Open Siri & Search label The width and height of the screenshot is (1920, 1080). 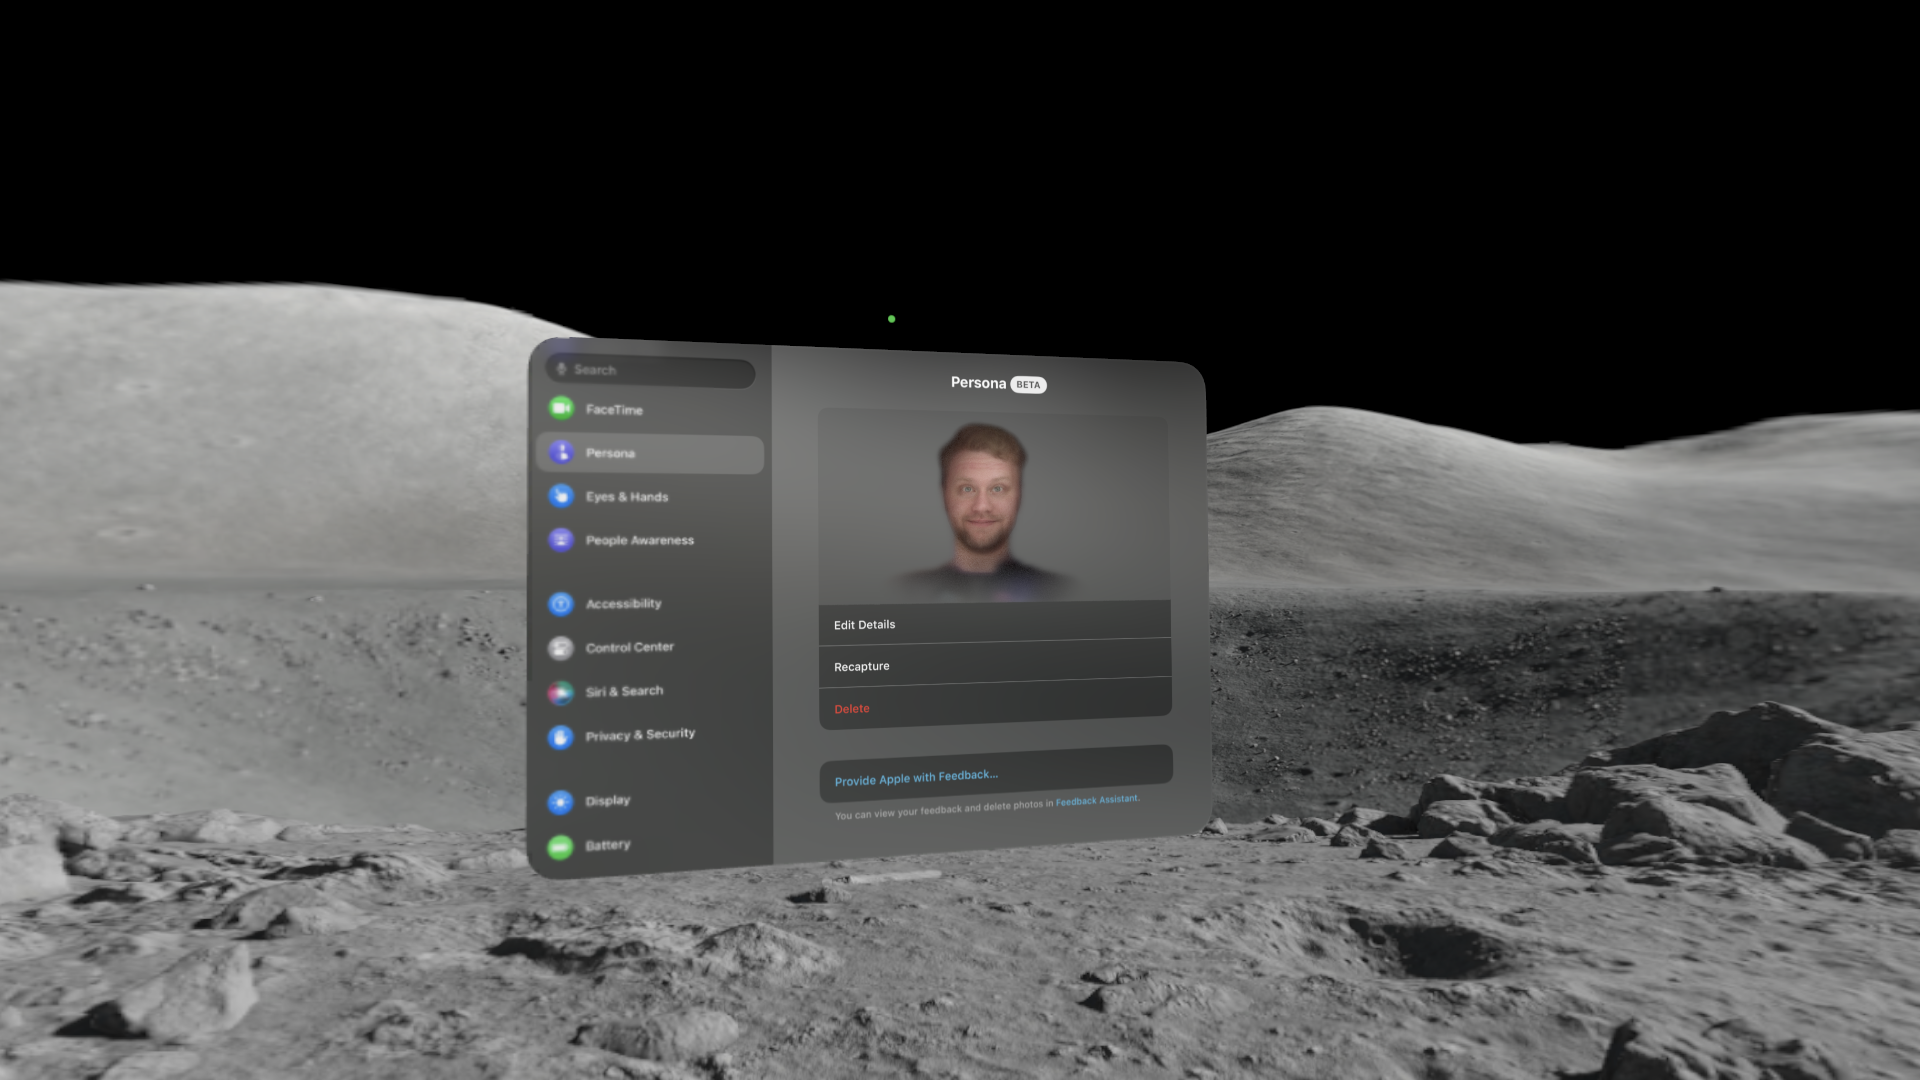click(624, 691)
